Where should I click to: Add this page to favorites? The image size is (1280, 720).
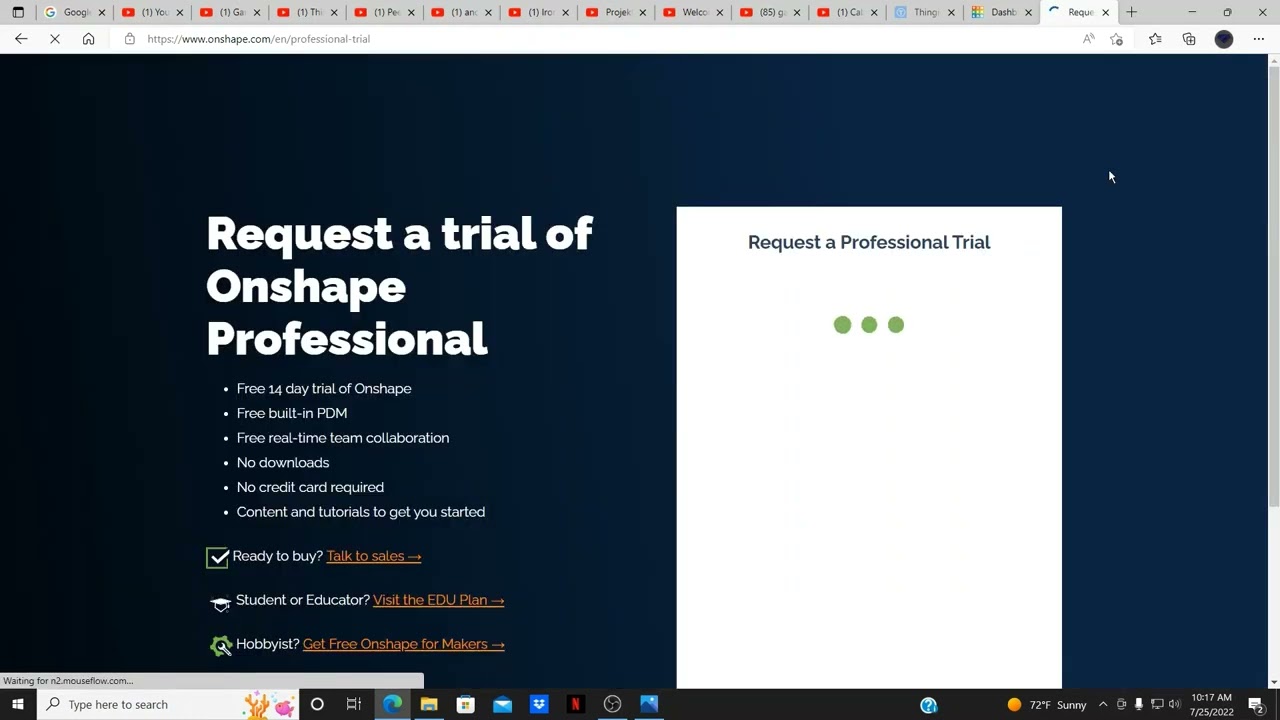pos(1117,39)
